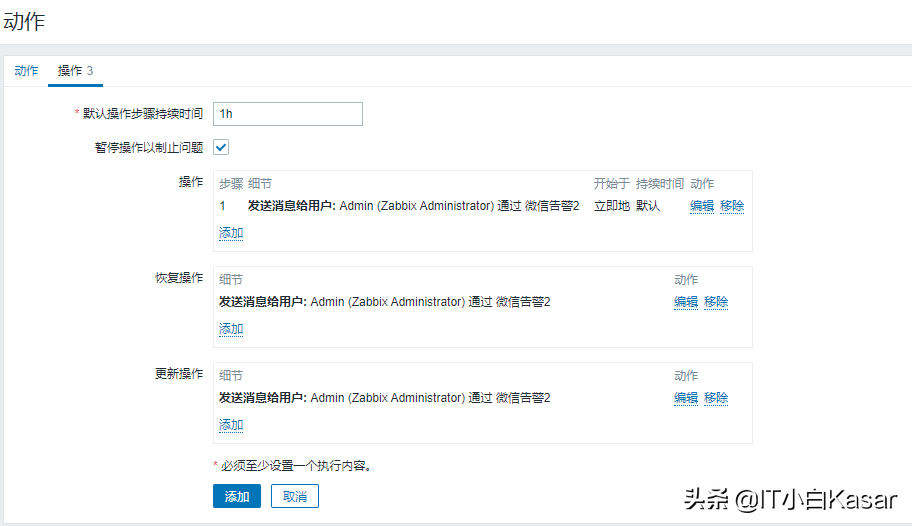Click the default step duration field showing 1h
Image resolution: width=912 pixels, height=526 pixels.
[x=288, y=114]
